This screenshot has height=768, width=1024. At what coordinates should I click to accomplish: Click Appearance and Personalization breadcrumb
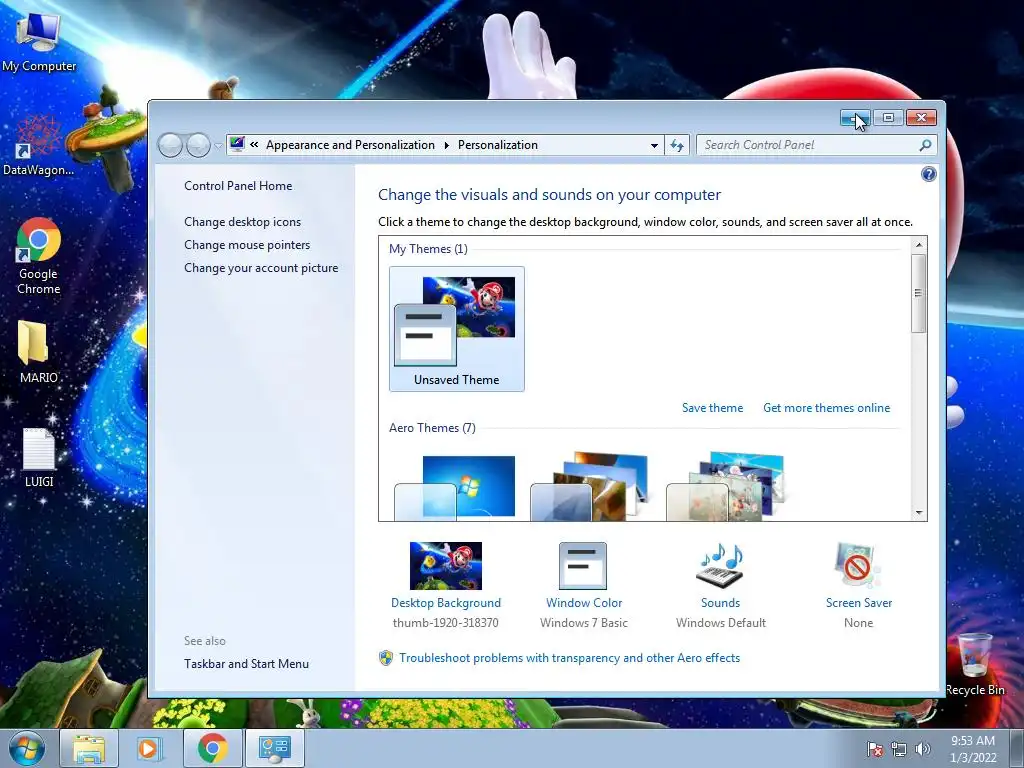click(x=350, y=145)
